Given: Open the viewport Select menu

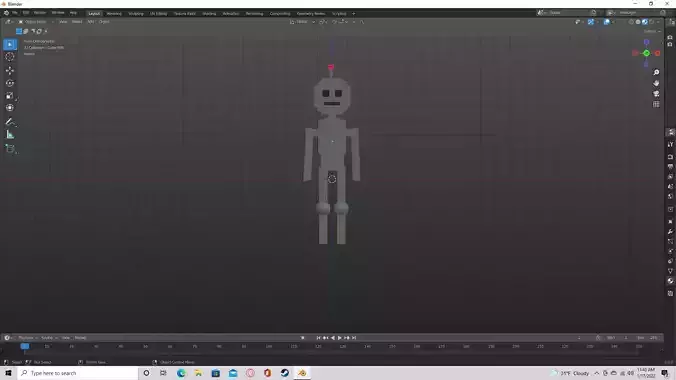Looking at the screenshot, I should pos(77,22).
